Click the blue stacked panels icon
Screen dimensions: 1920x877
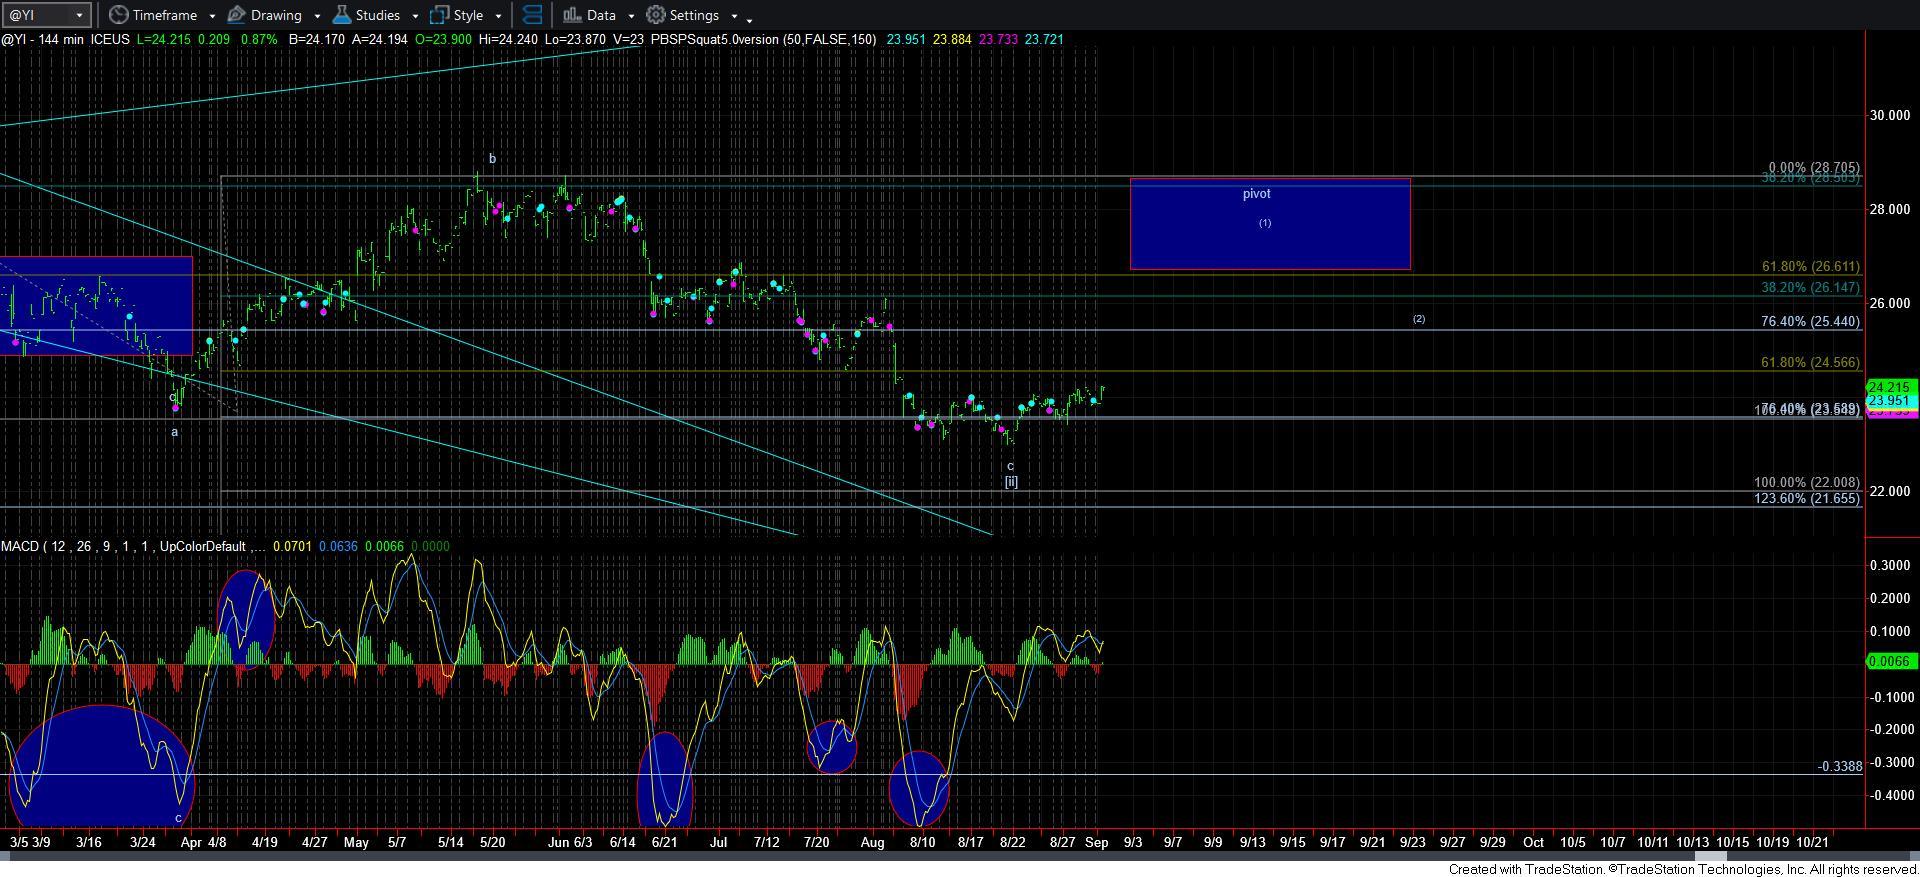click(x=532, y=15)
